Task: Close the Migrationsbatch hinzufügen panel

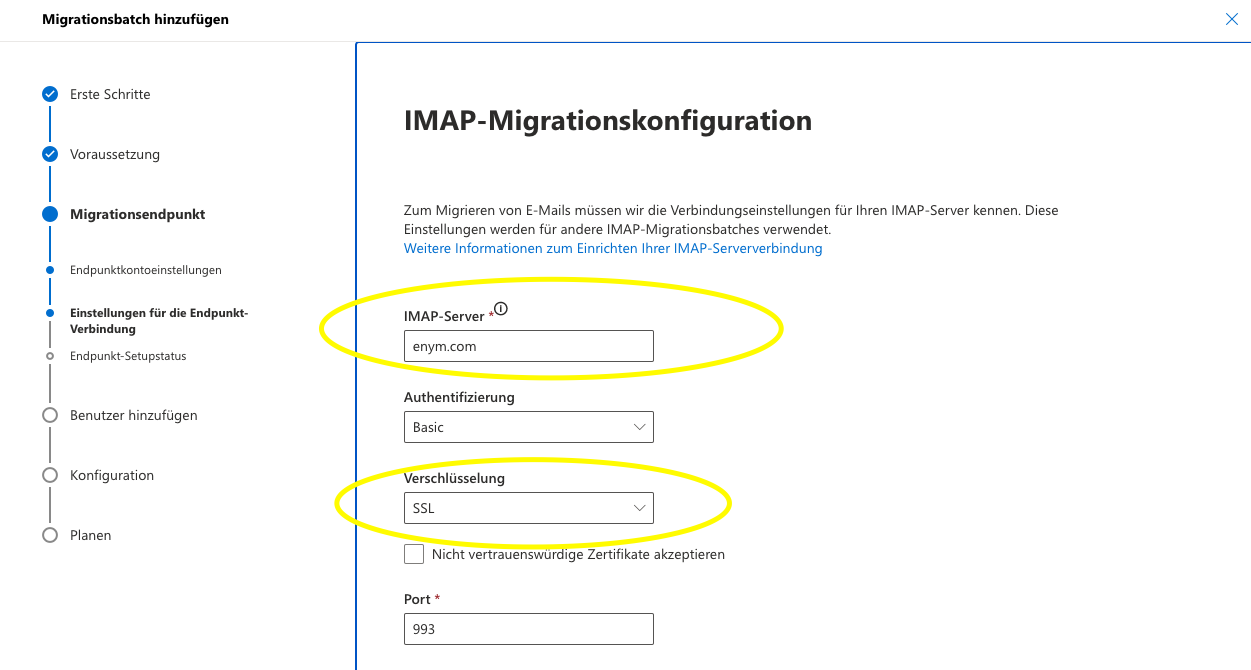Action: pos(1231,19)
